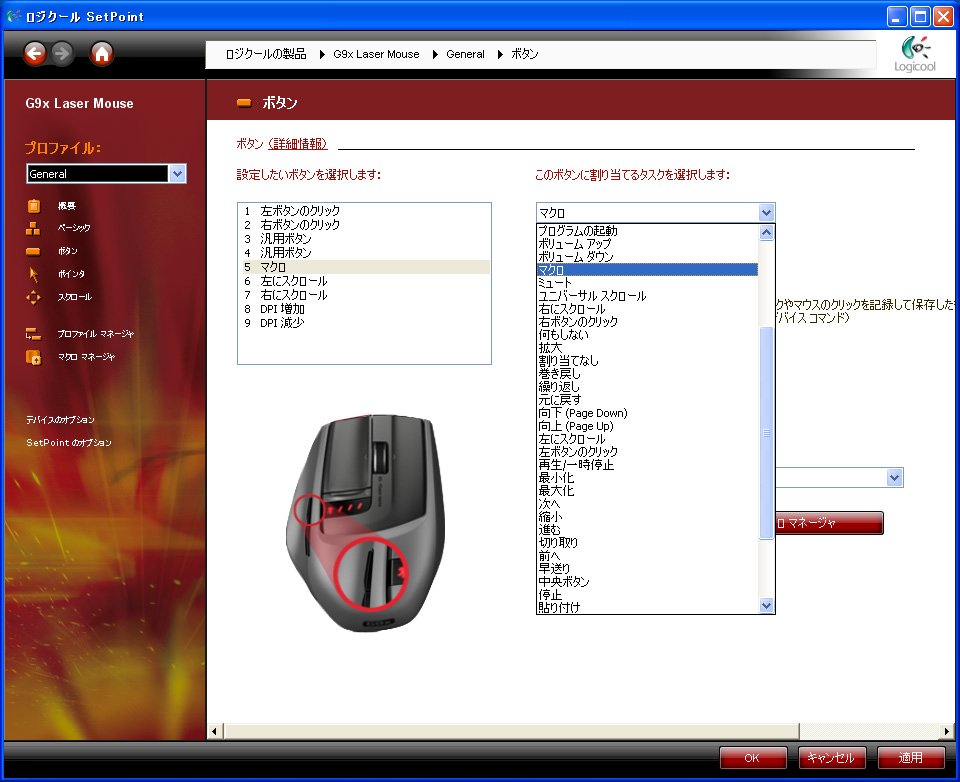Screen dimensions: 960x782
Task: Click horizontal scrollbar left arrow
Action: pyautogui.click(x=214, y=731)
